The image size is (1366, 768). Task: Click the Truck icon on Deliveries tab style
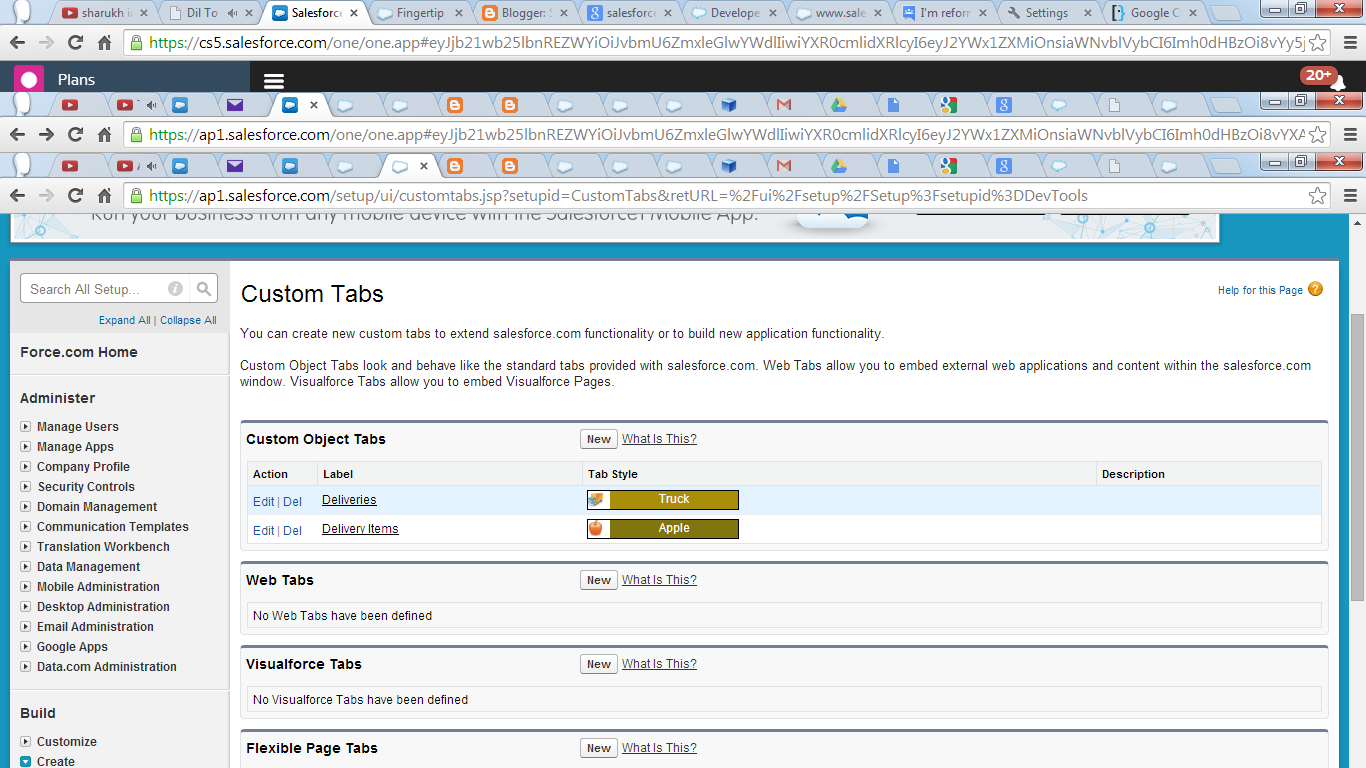[x=597, y=499]
